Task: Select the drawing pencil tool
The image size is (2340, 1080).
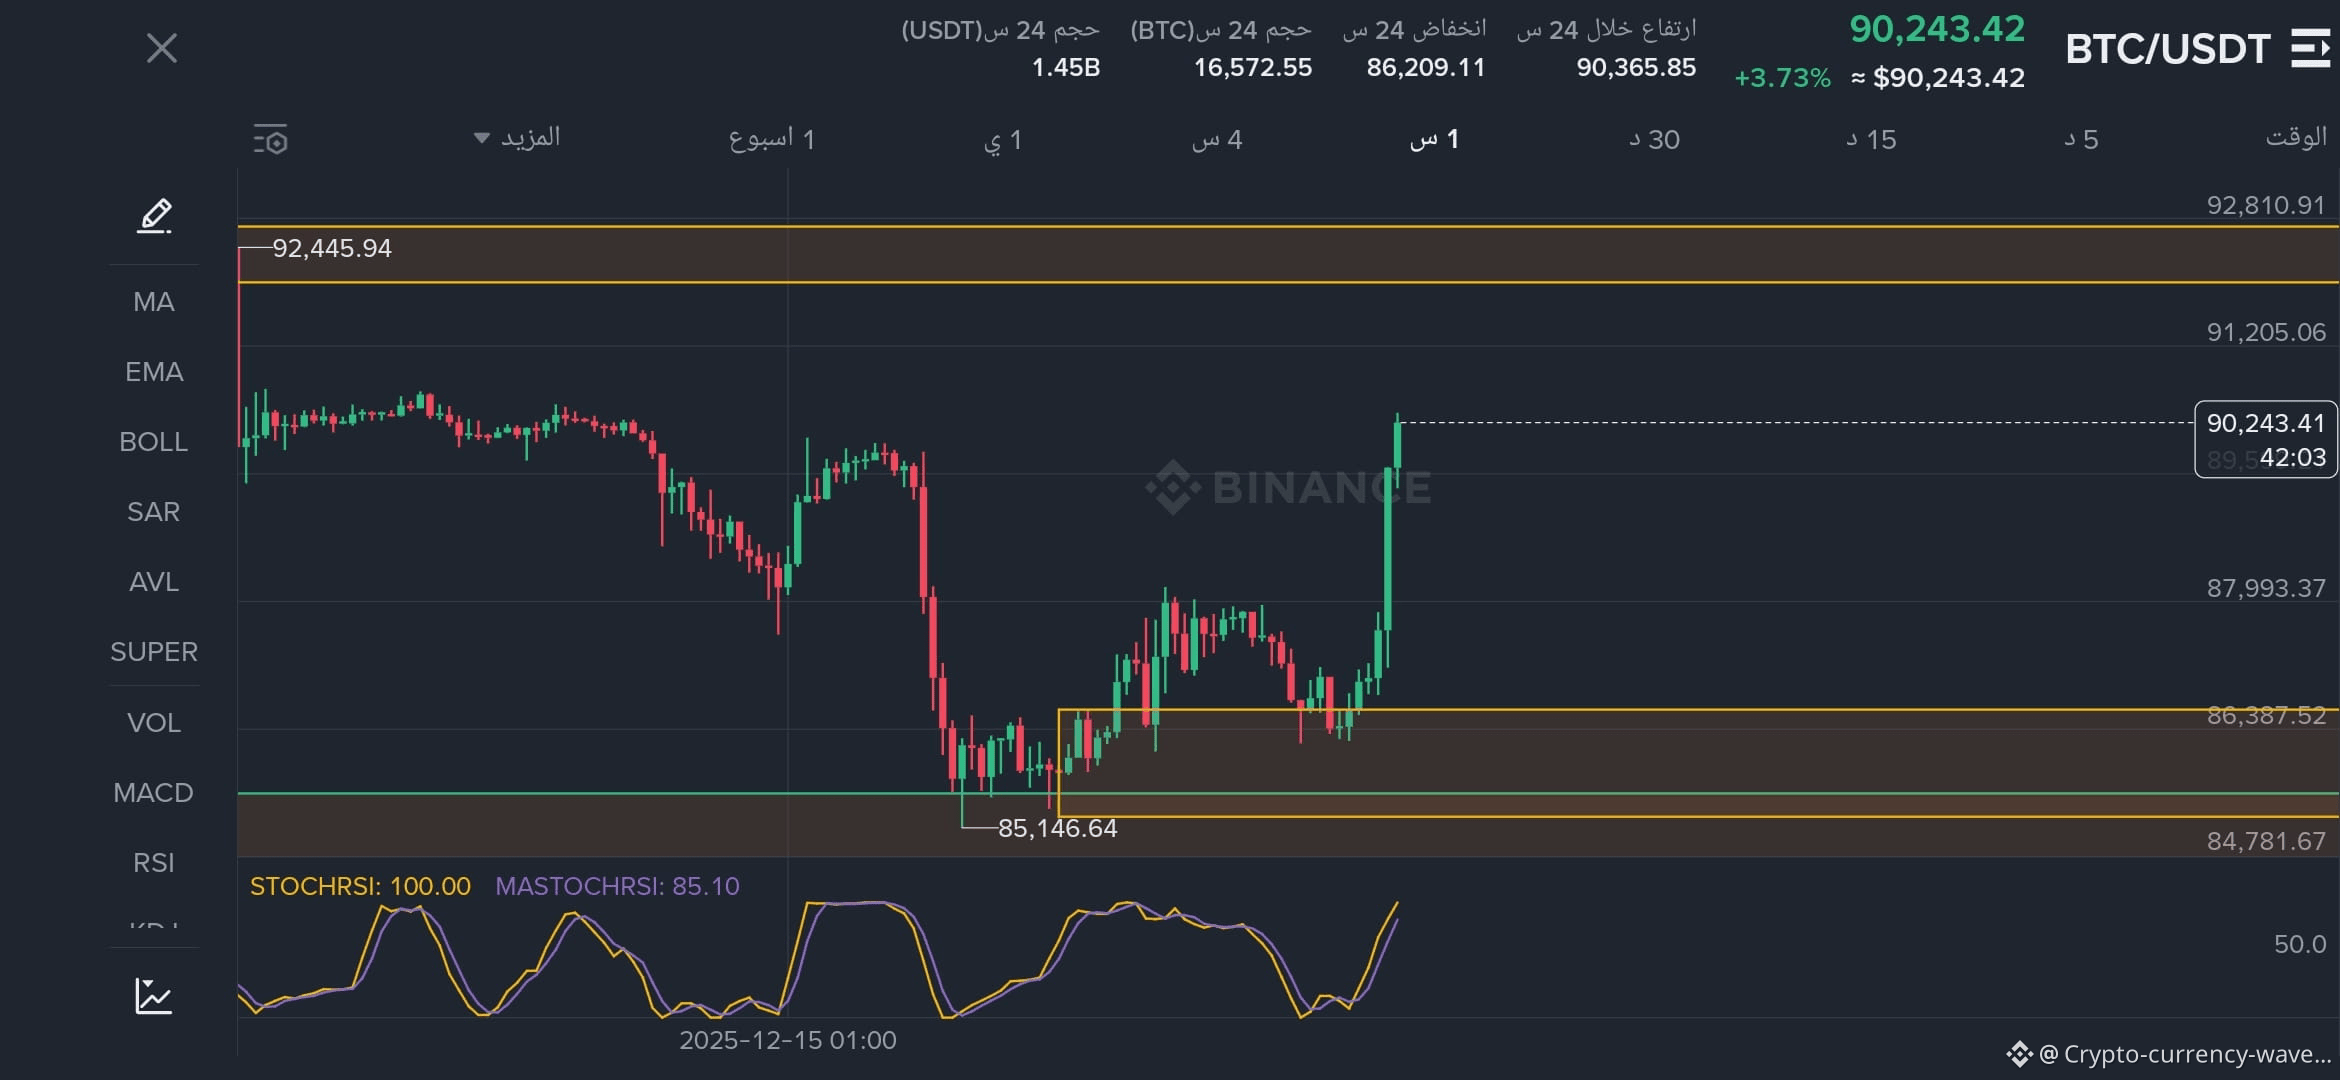Action: coord(154,216)
